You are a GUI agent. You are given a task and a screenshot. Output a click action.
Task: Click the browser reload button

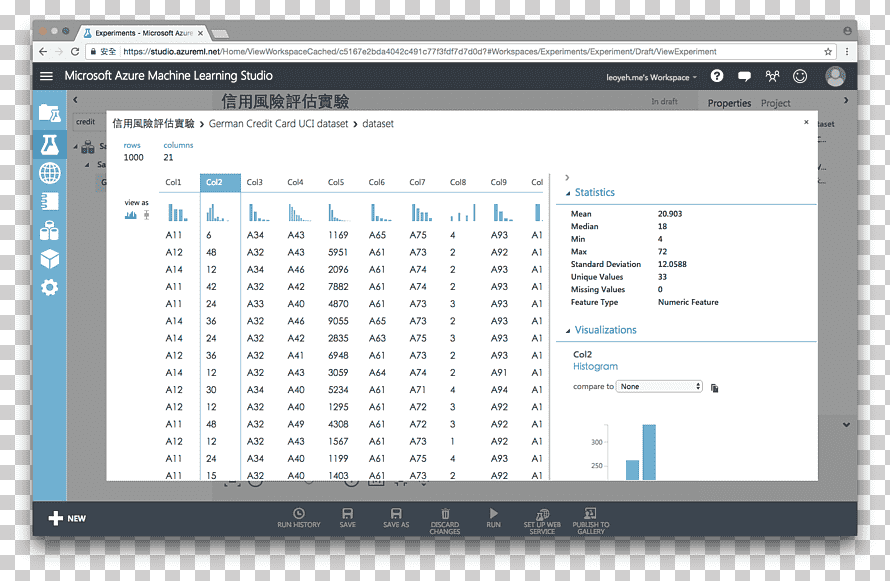click(74, 52)
